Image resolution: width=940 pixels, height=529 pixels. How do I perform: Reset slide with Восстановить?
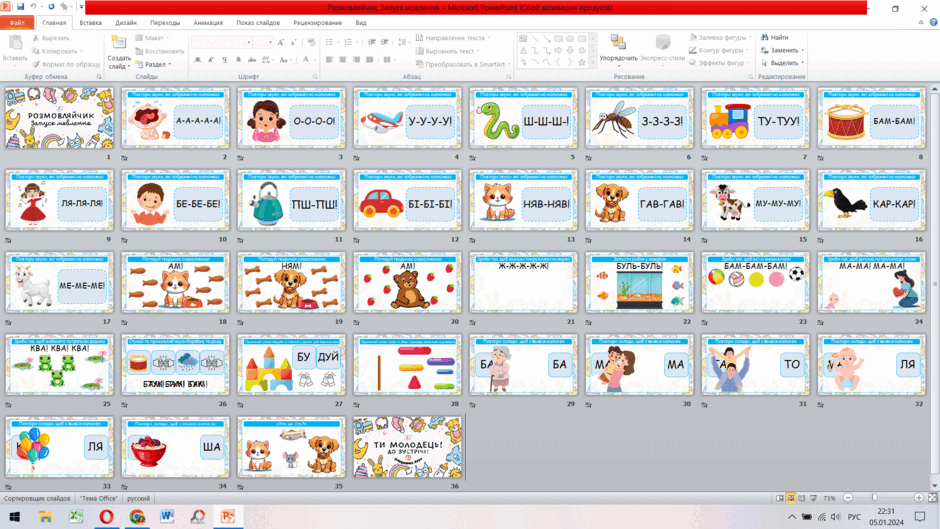[159, 51]
